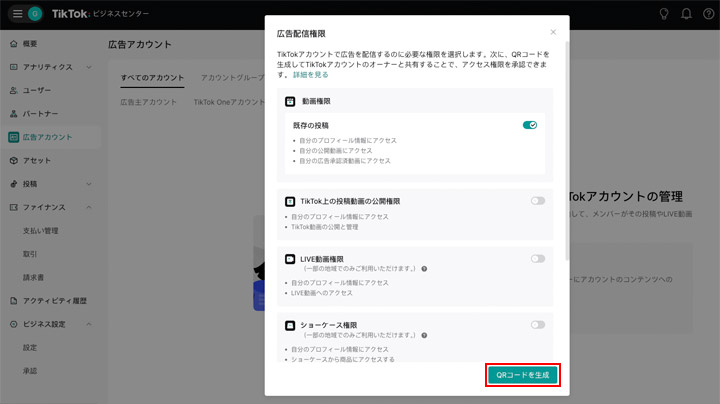Open the help question mark icon

[709, 14]
